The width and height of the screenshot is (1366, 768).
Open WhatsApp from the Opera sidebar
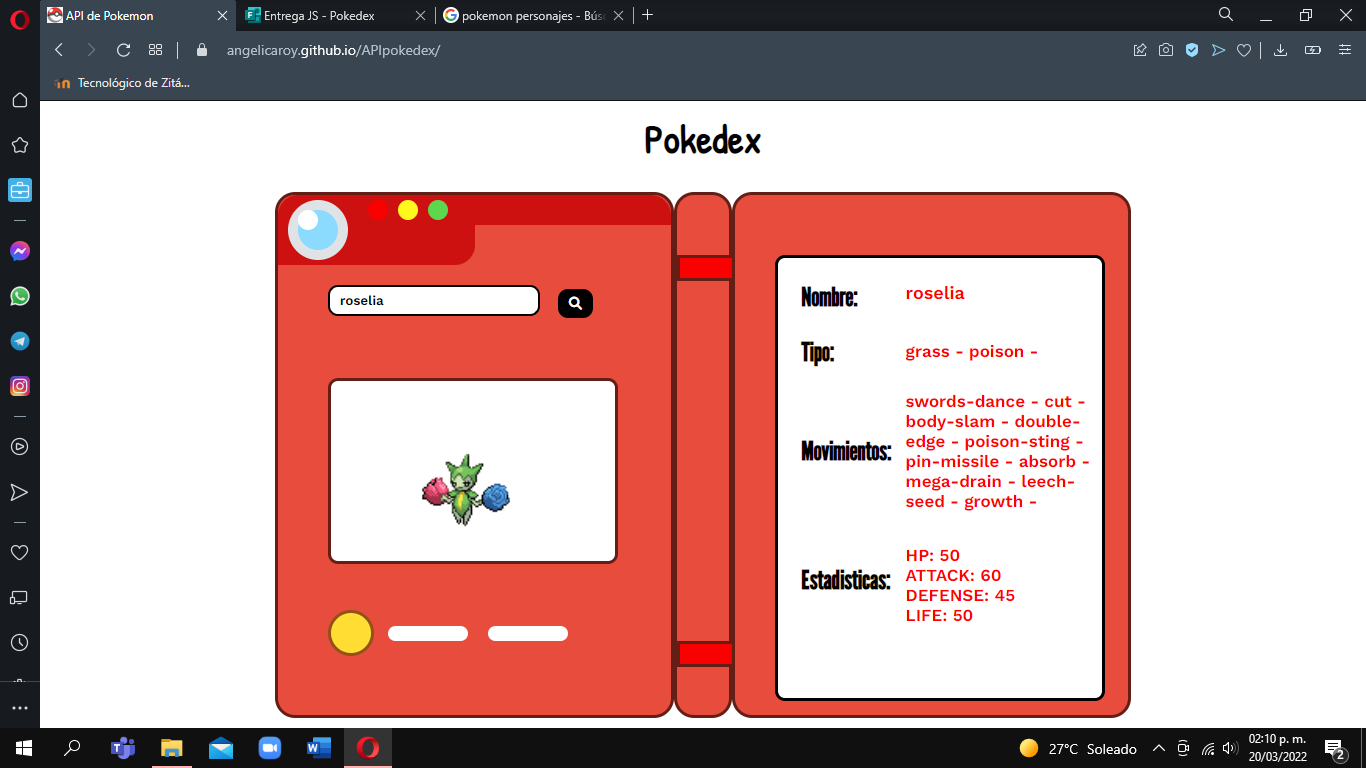(x=19, y=296)
